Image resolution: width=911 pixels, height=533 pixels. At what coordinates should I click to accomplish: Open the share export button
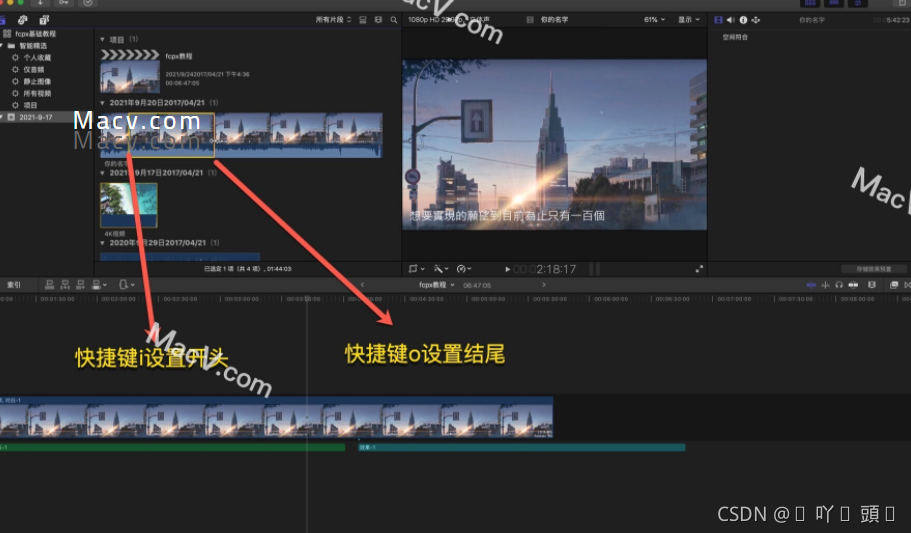902,3
